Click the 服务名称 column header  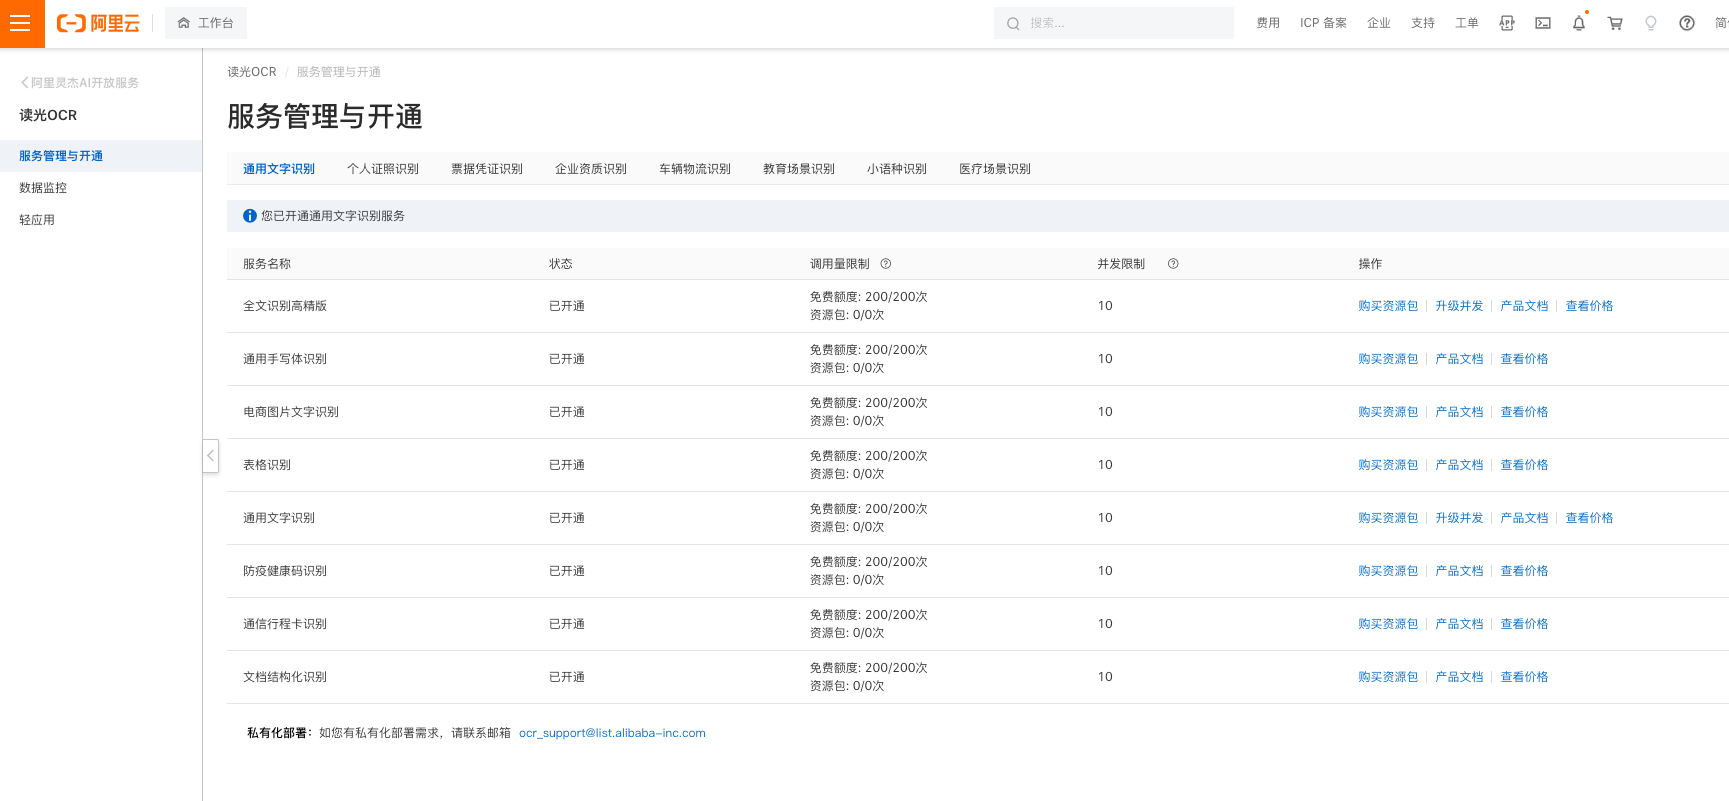click(x=267, y=264)
